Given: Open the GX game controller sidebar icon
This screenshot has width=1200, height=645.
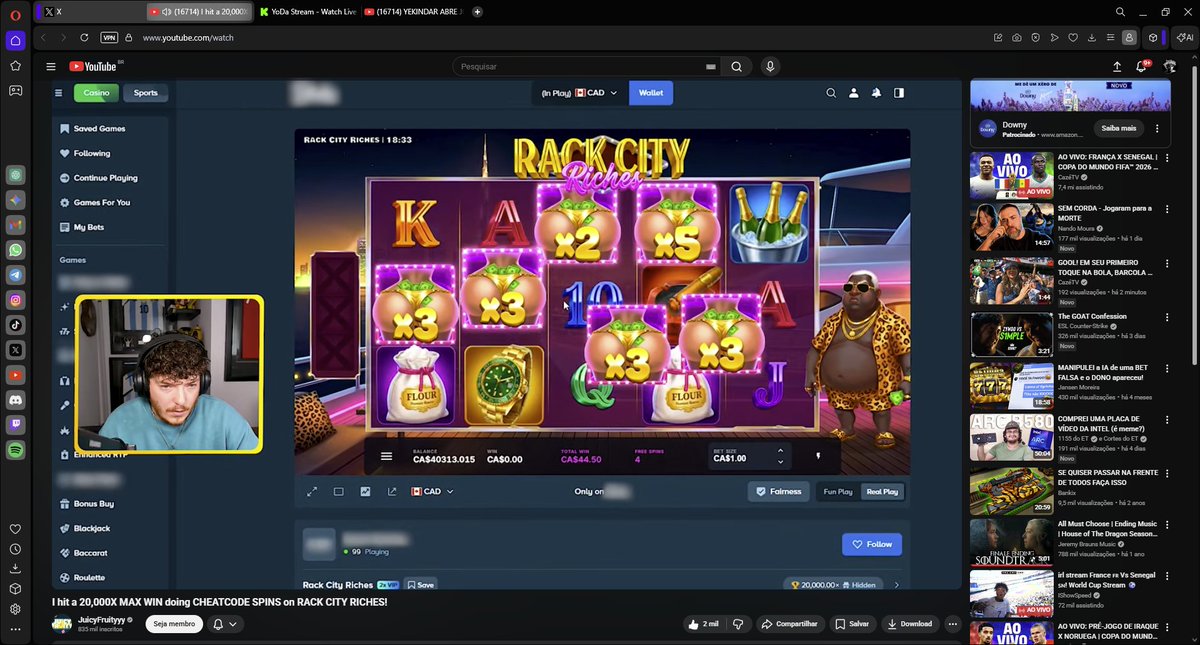Looking at the screenshot, I should 15,91.
